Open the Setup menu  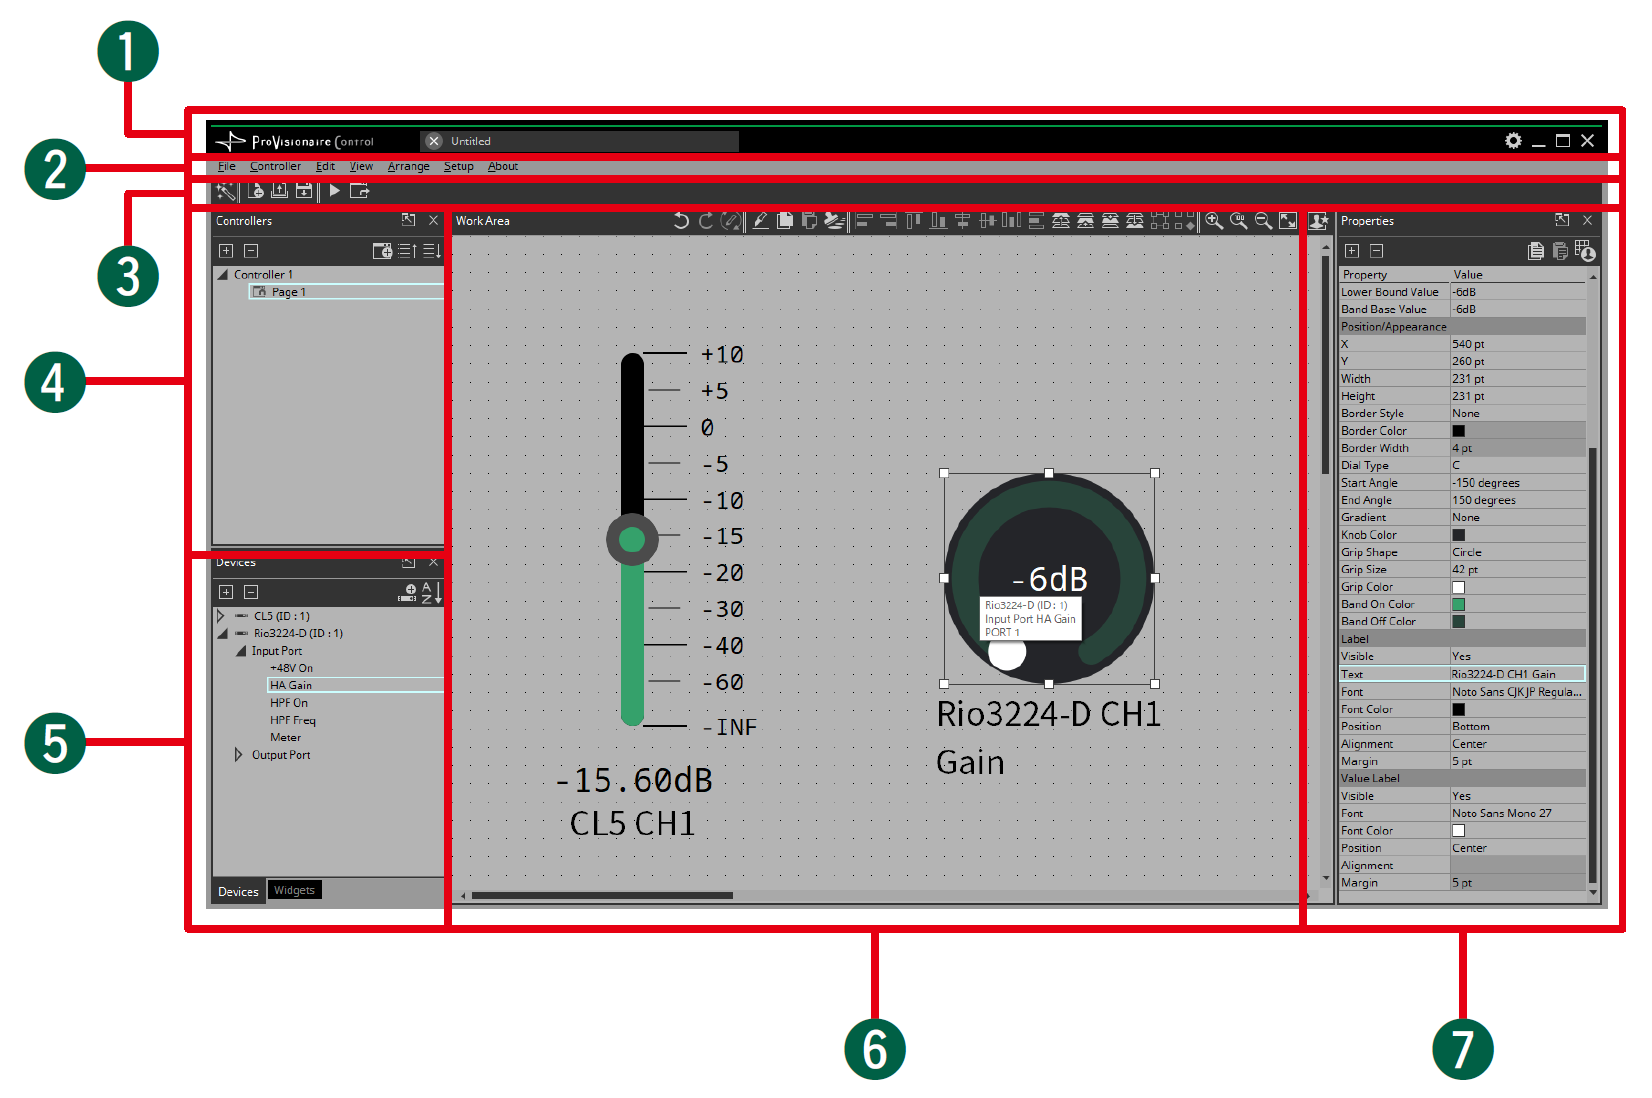458,166
